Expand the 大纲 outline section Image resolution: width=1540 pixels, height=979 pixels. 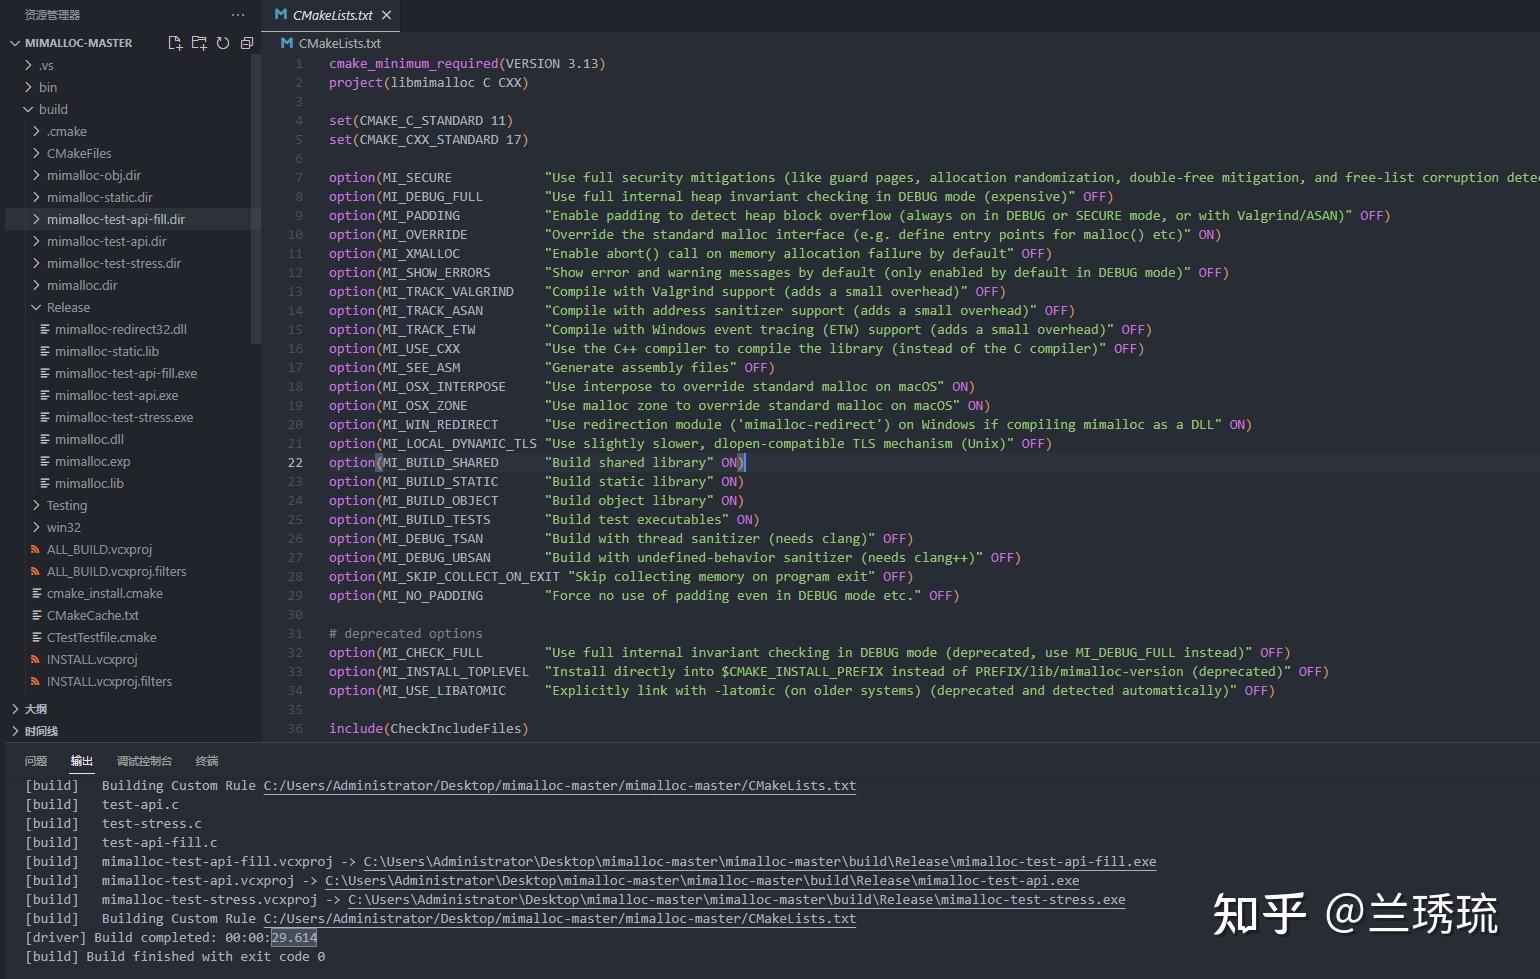coord(35,709)
